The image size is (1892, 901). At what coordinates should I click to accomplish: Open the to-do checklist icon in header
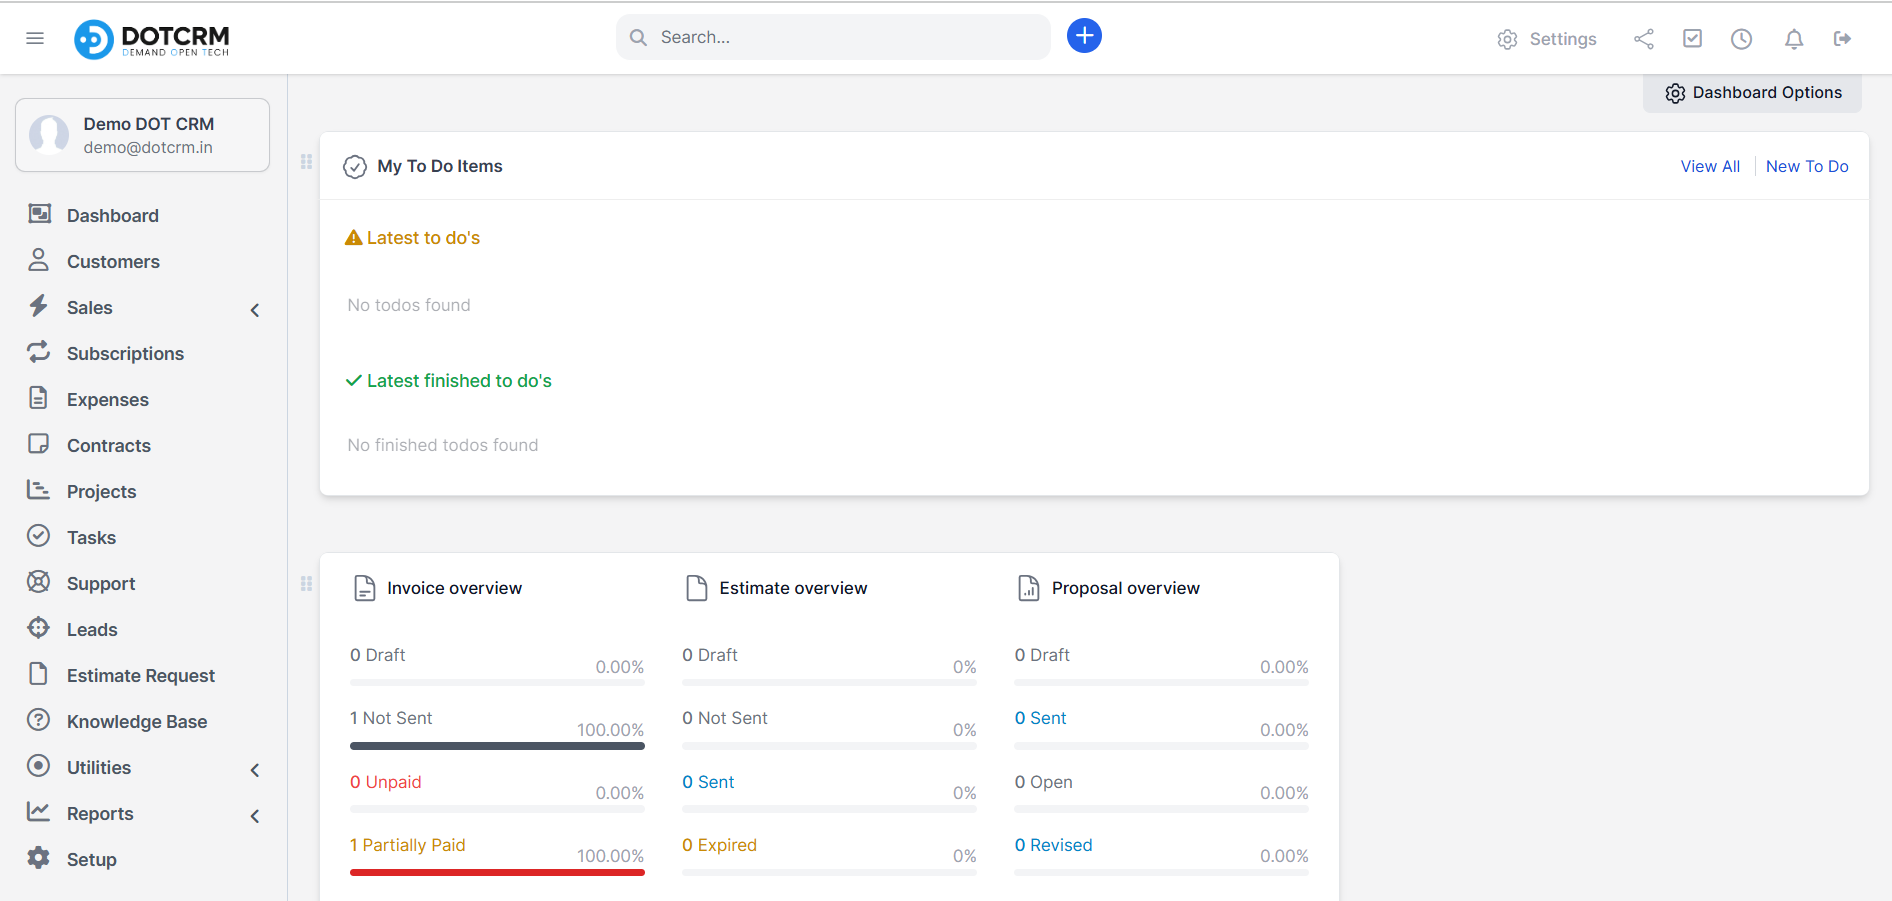[x=1692, y=39]
